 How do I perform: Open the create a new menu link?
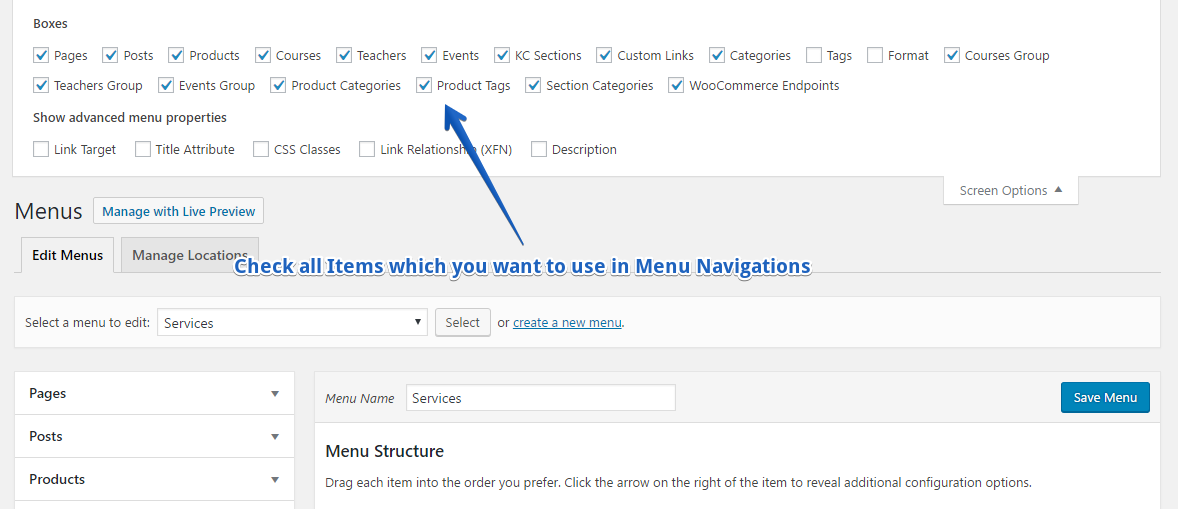click(567, 323)
